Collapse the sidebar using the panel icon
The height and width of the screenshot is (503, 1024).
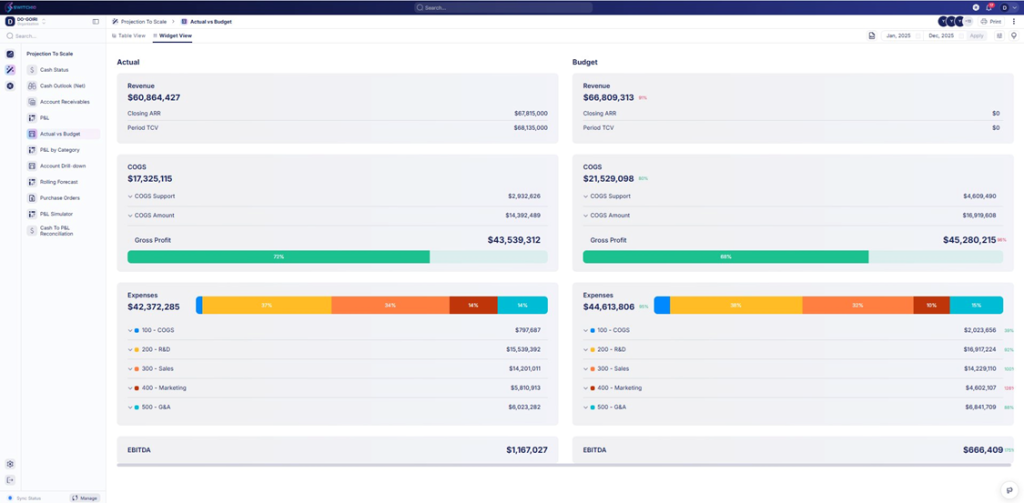96,21
